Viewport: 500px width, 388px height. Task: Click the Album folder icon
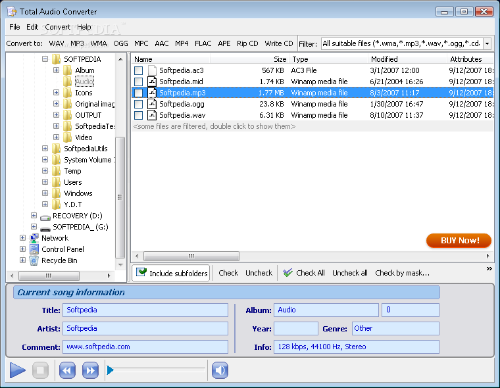click(67, 70)
